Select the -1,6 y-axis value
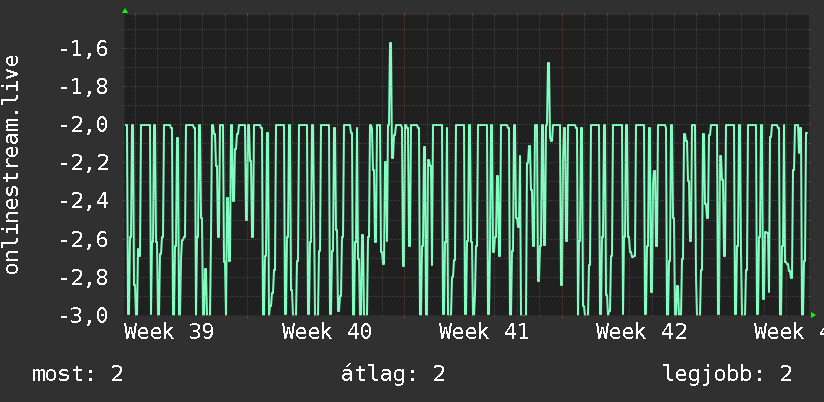The width and height of the screenshot is (824, 402). pyautogui.click(x=84, y=50)
